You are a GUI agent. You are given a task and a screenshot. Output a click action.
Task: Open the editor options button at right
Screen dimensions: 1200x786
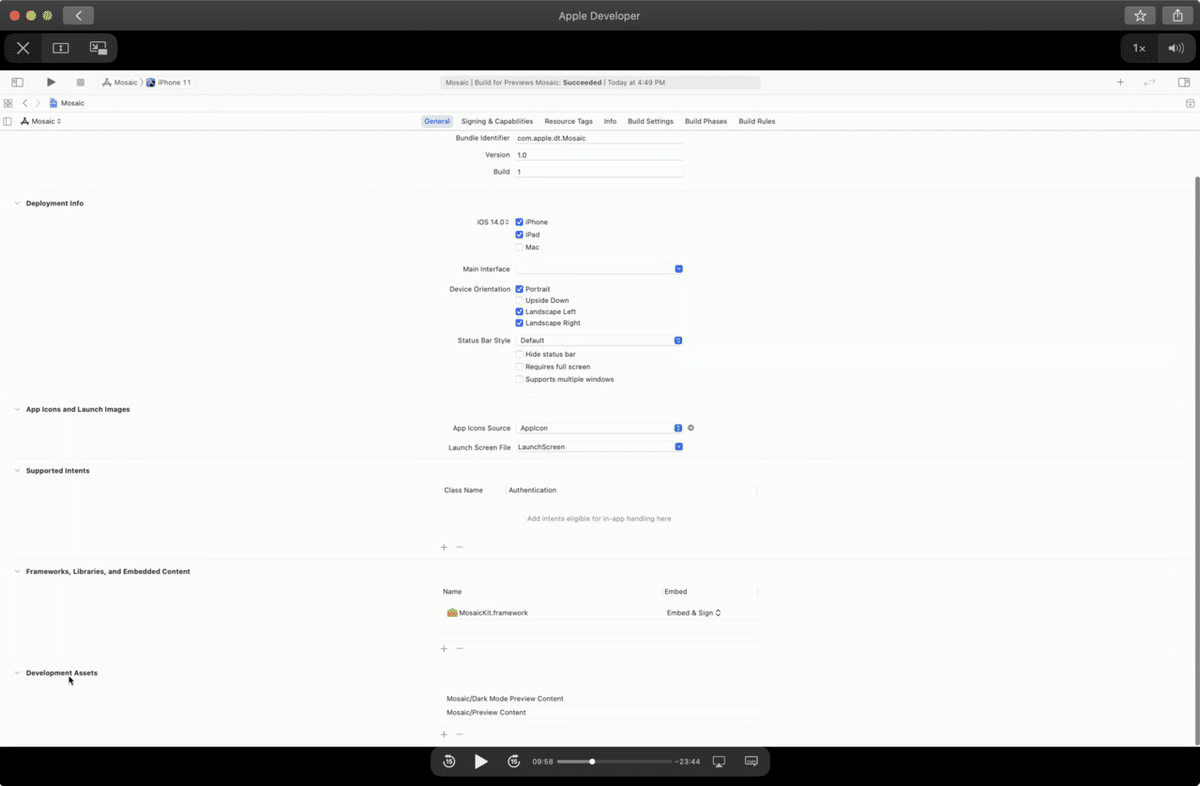[1190, 103]
